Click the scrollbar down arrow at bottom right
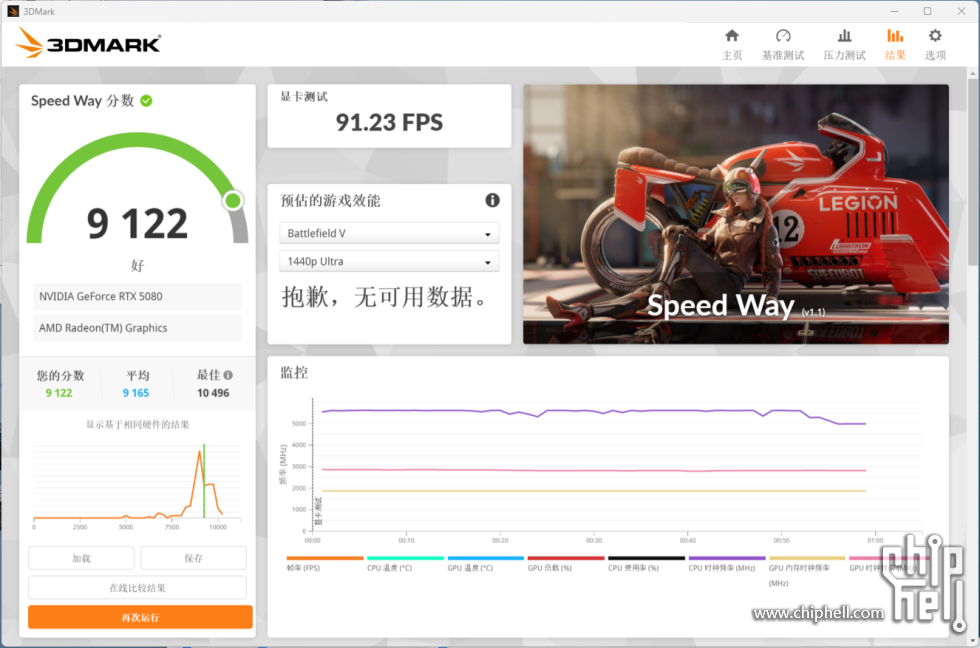Viewport: 980px width, 648px height. pos(972,641)
